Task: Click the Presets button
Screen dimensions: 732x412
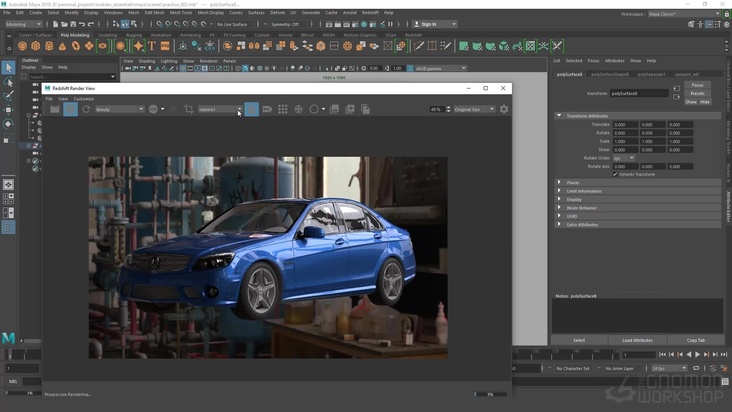Action: click(697, 93)
